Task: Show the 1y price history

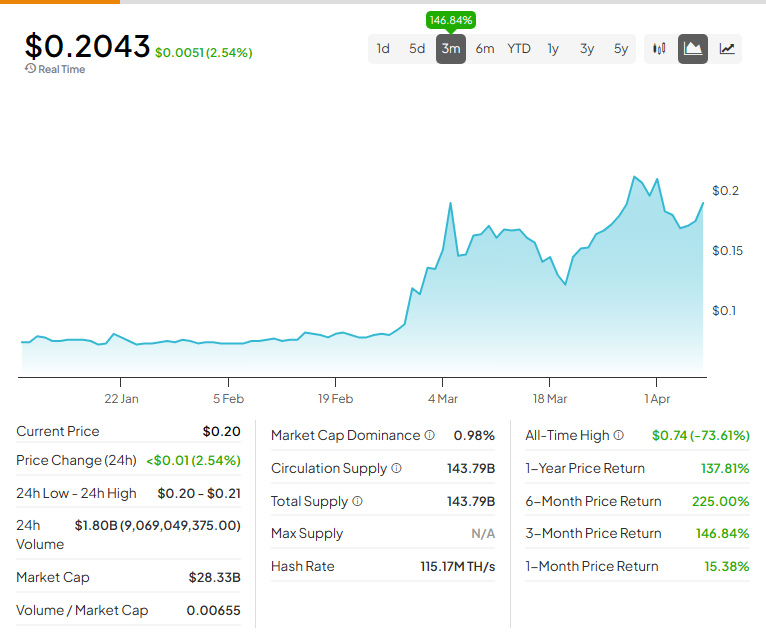Action: (553, 48)
